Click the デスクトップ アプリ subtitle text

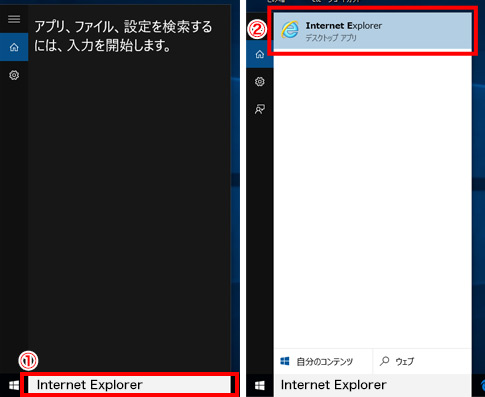point(331,38)
